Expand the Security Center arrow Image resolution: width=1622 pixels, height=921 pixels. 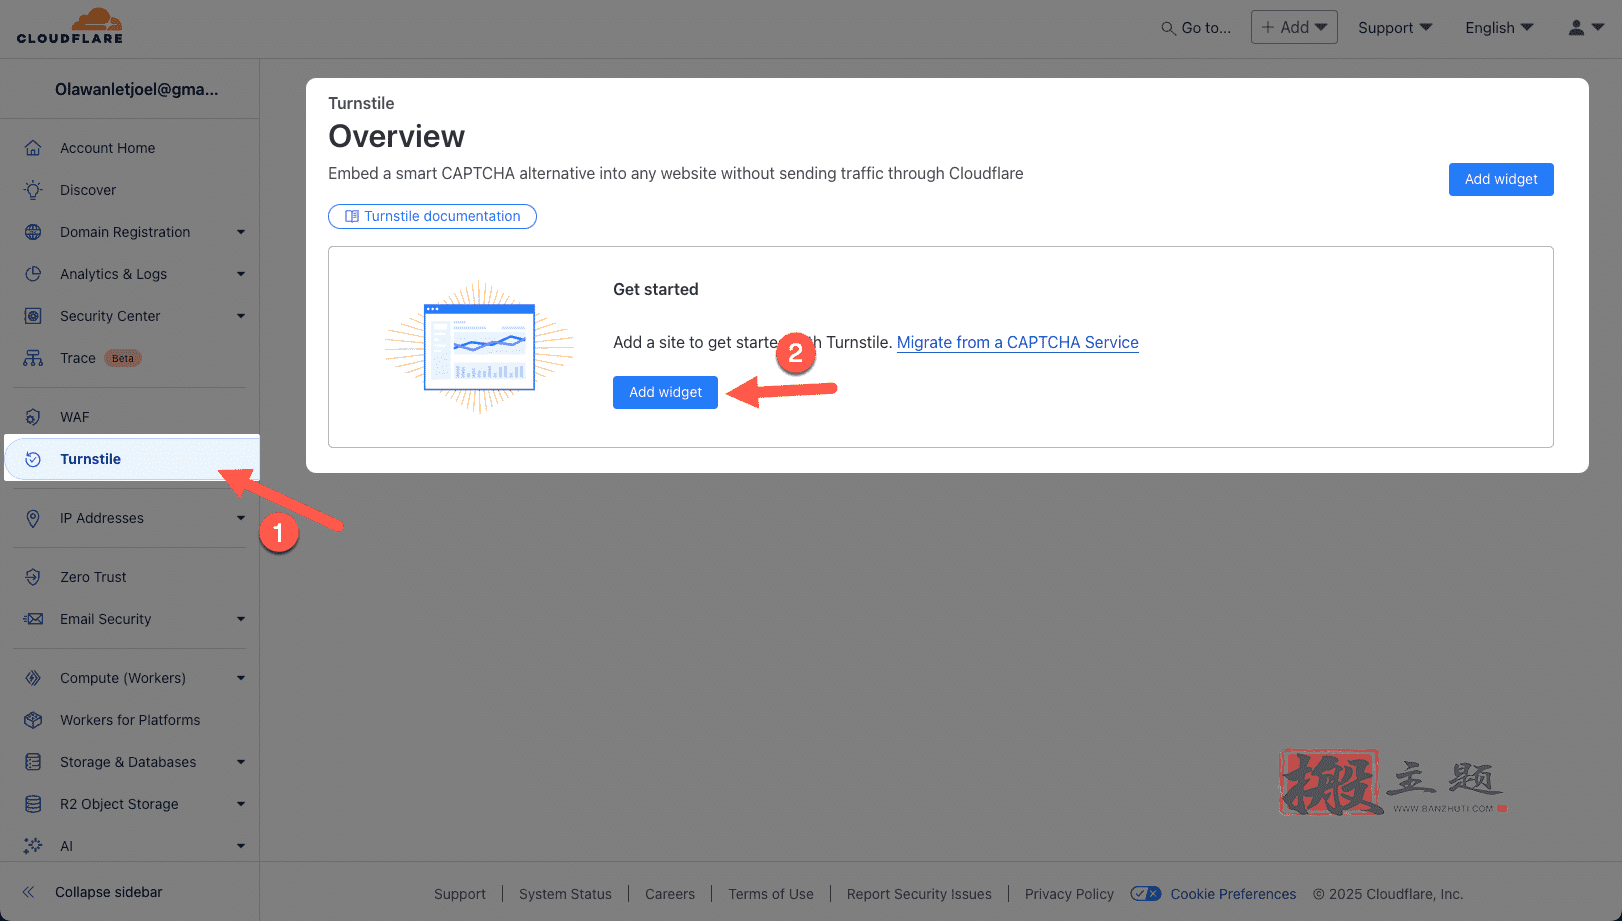coord(241,316)
